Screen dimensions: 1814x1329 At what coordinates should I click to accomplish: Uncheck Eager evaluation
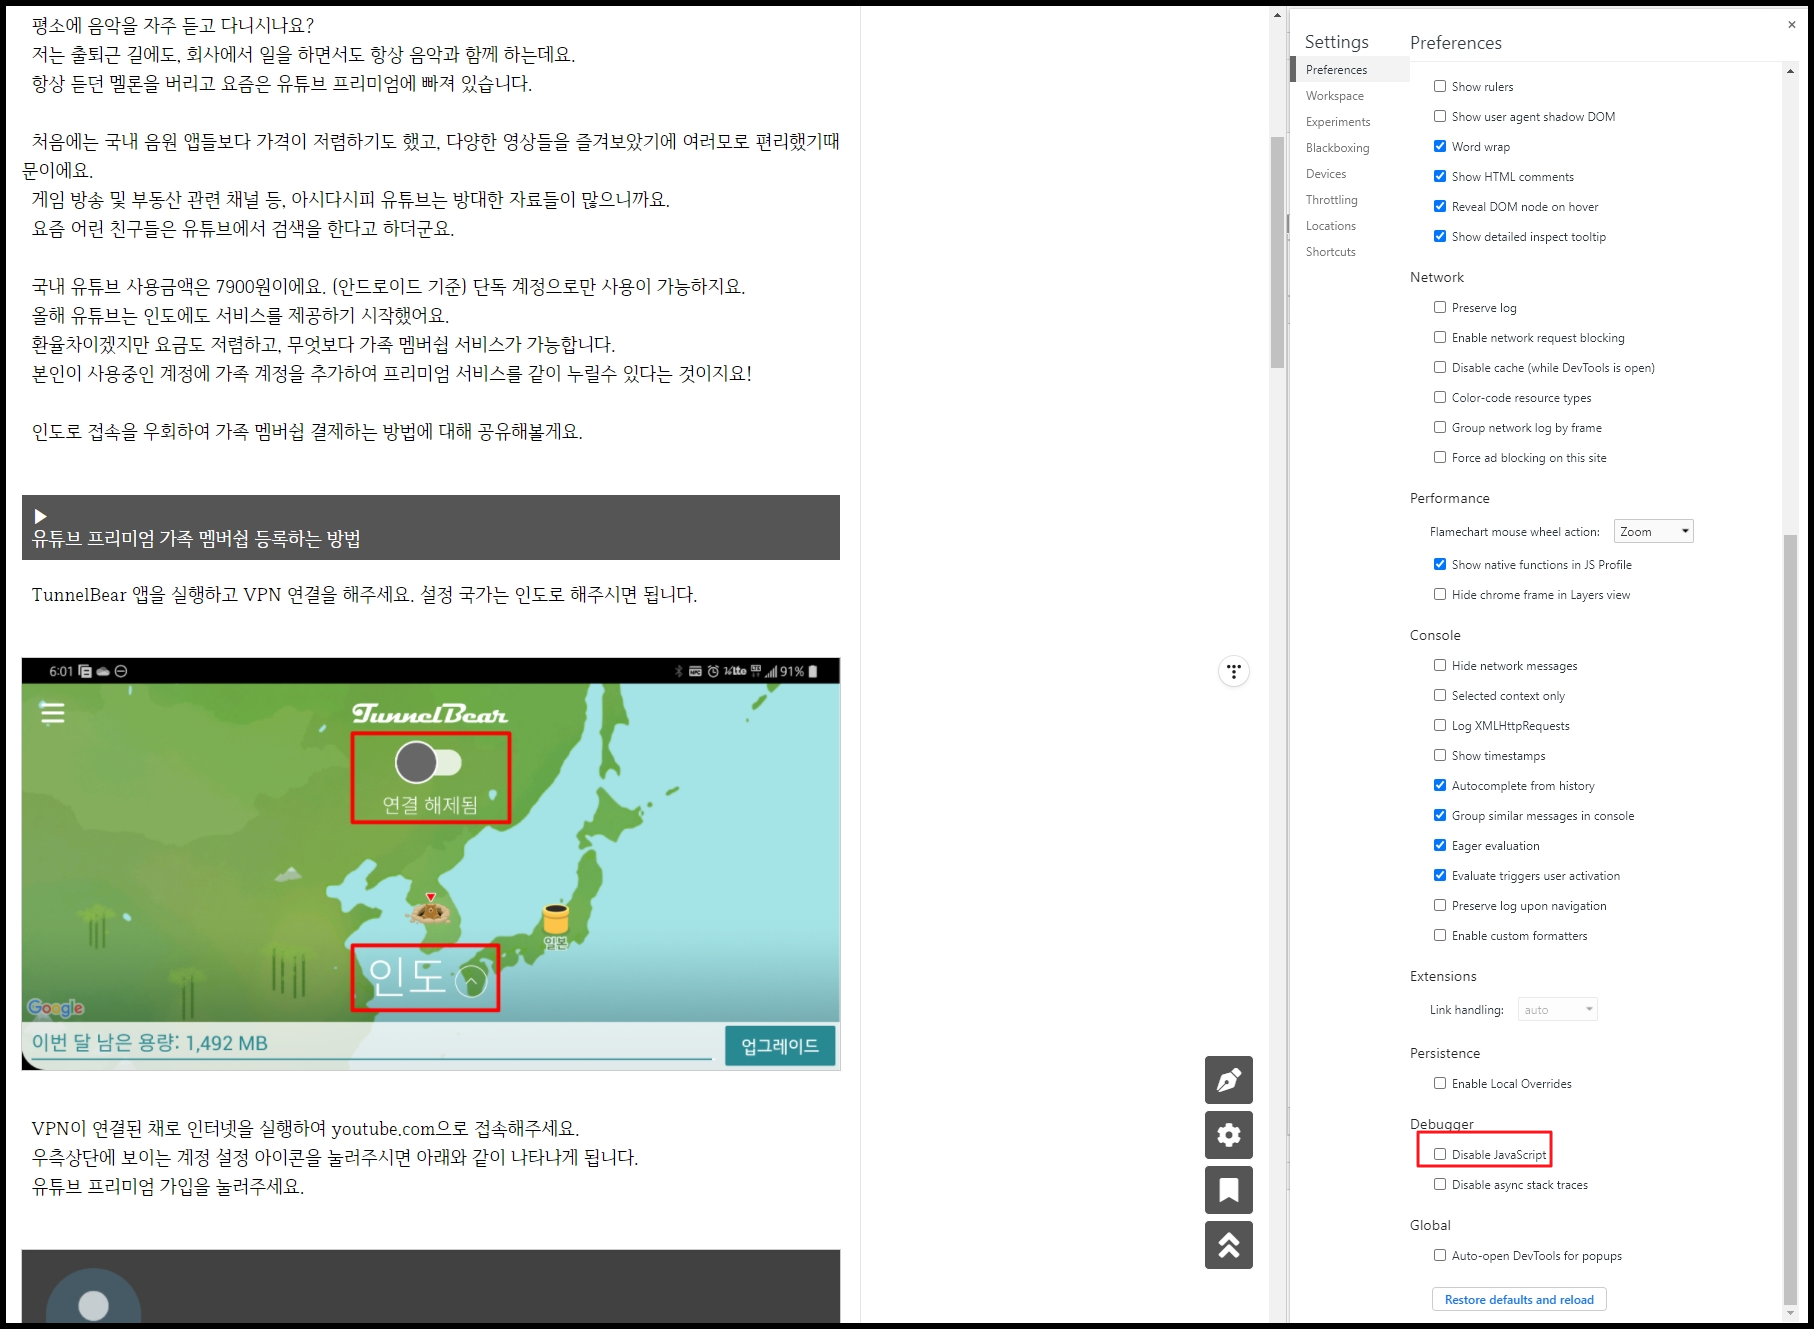point(1440,845)
